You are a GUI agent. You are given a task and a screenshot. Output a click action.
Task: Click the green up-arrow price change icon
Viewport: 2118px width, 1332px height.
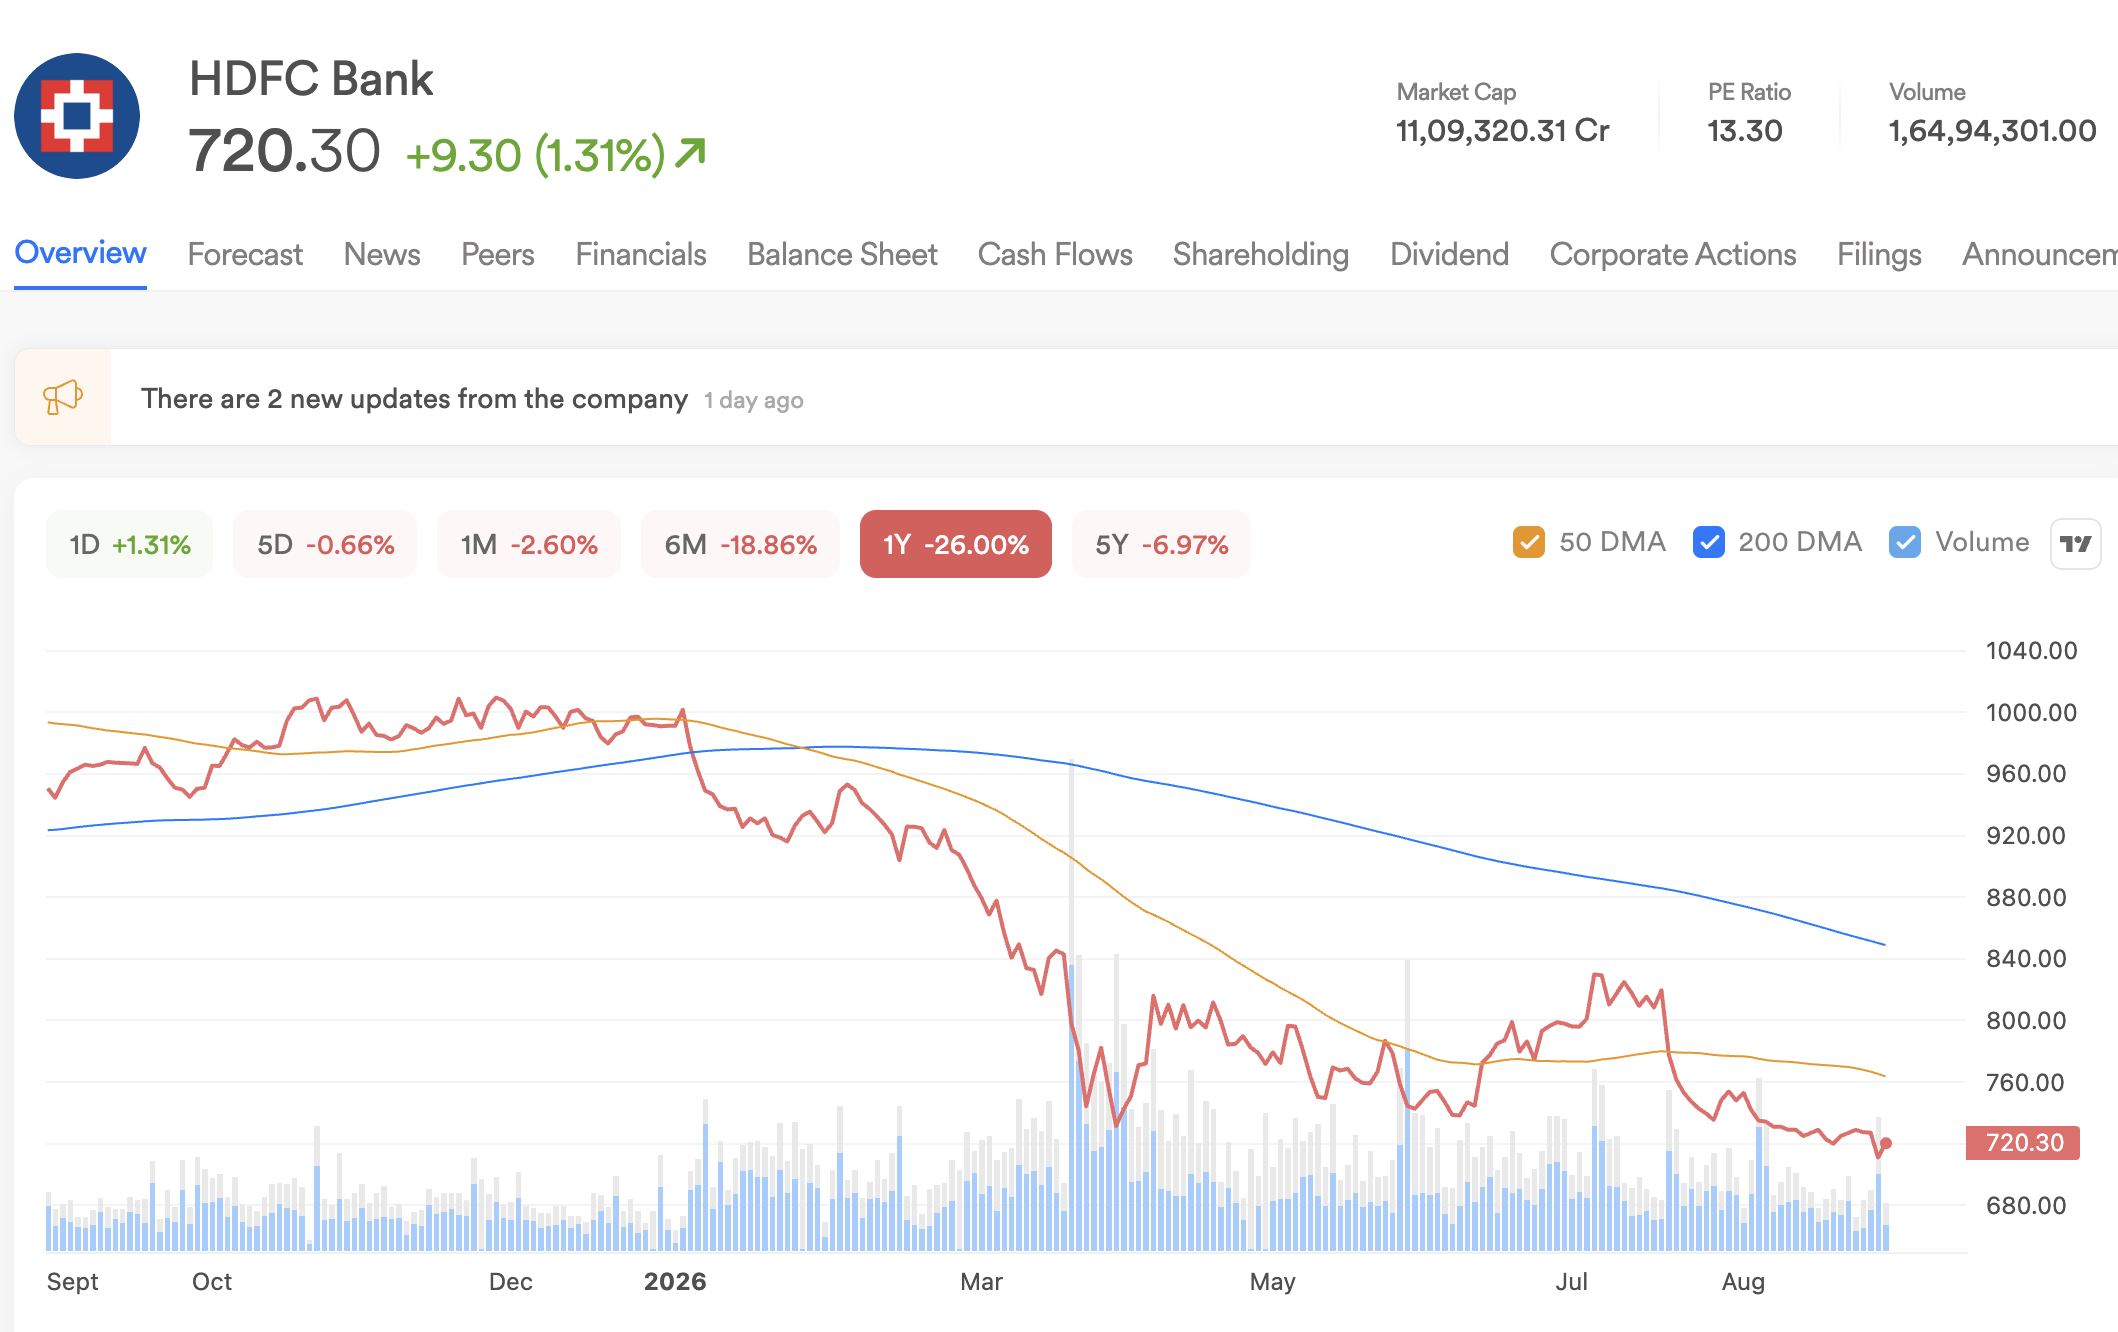click(x=691, y=153)
